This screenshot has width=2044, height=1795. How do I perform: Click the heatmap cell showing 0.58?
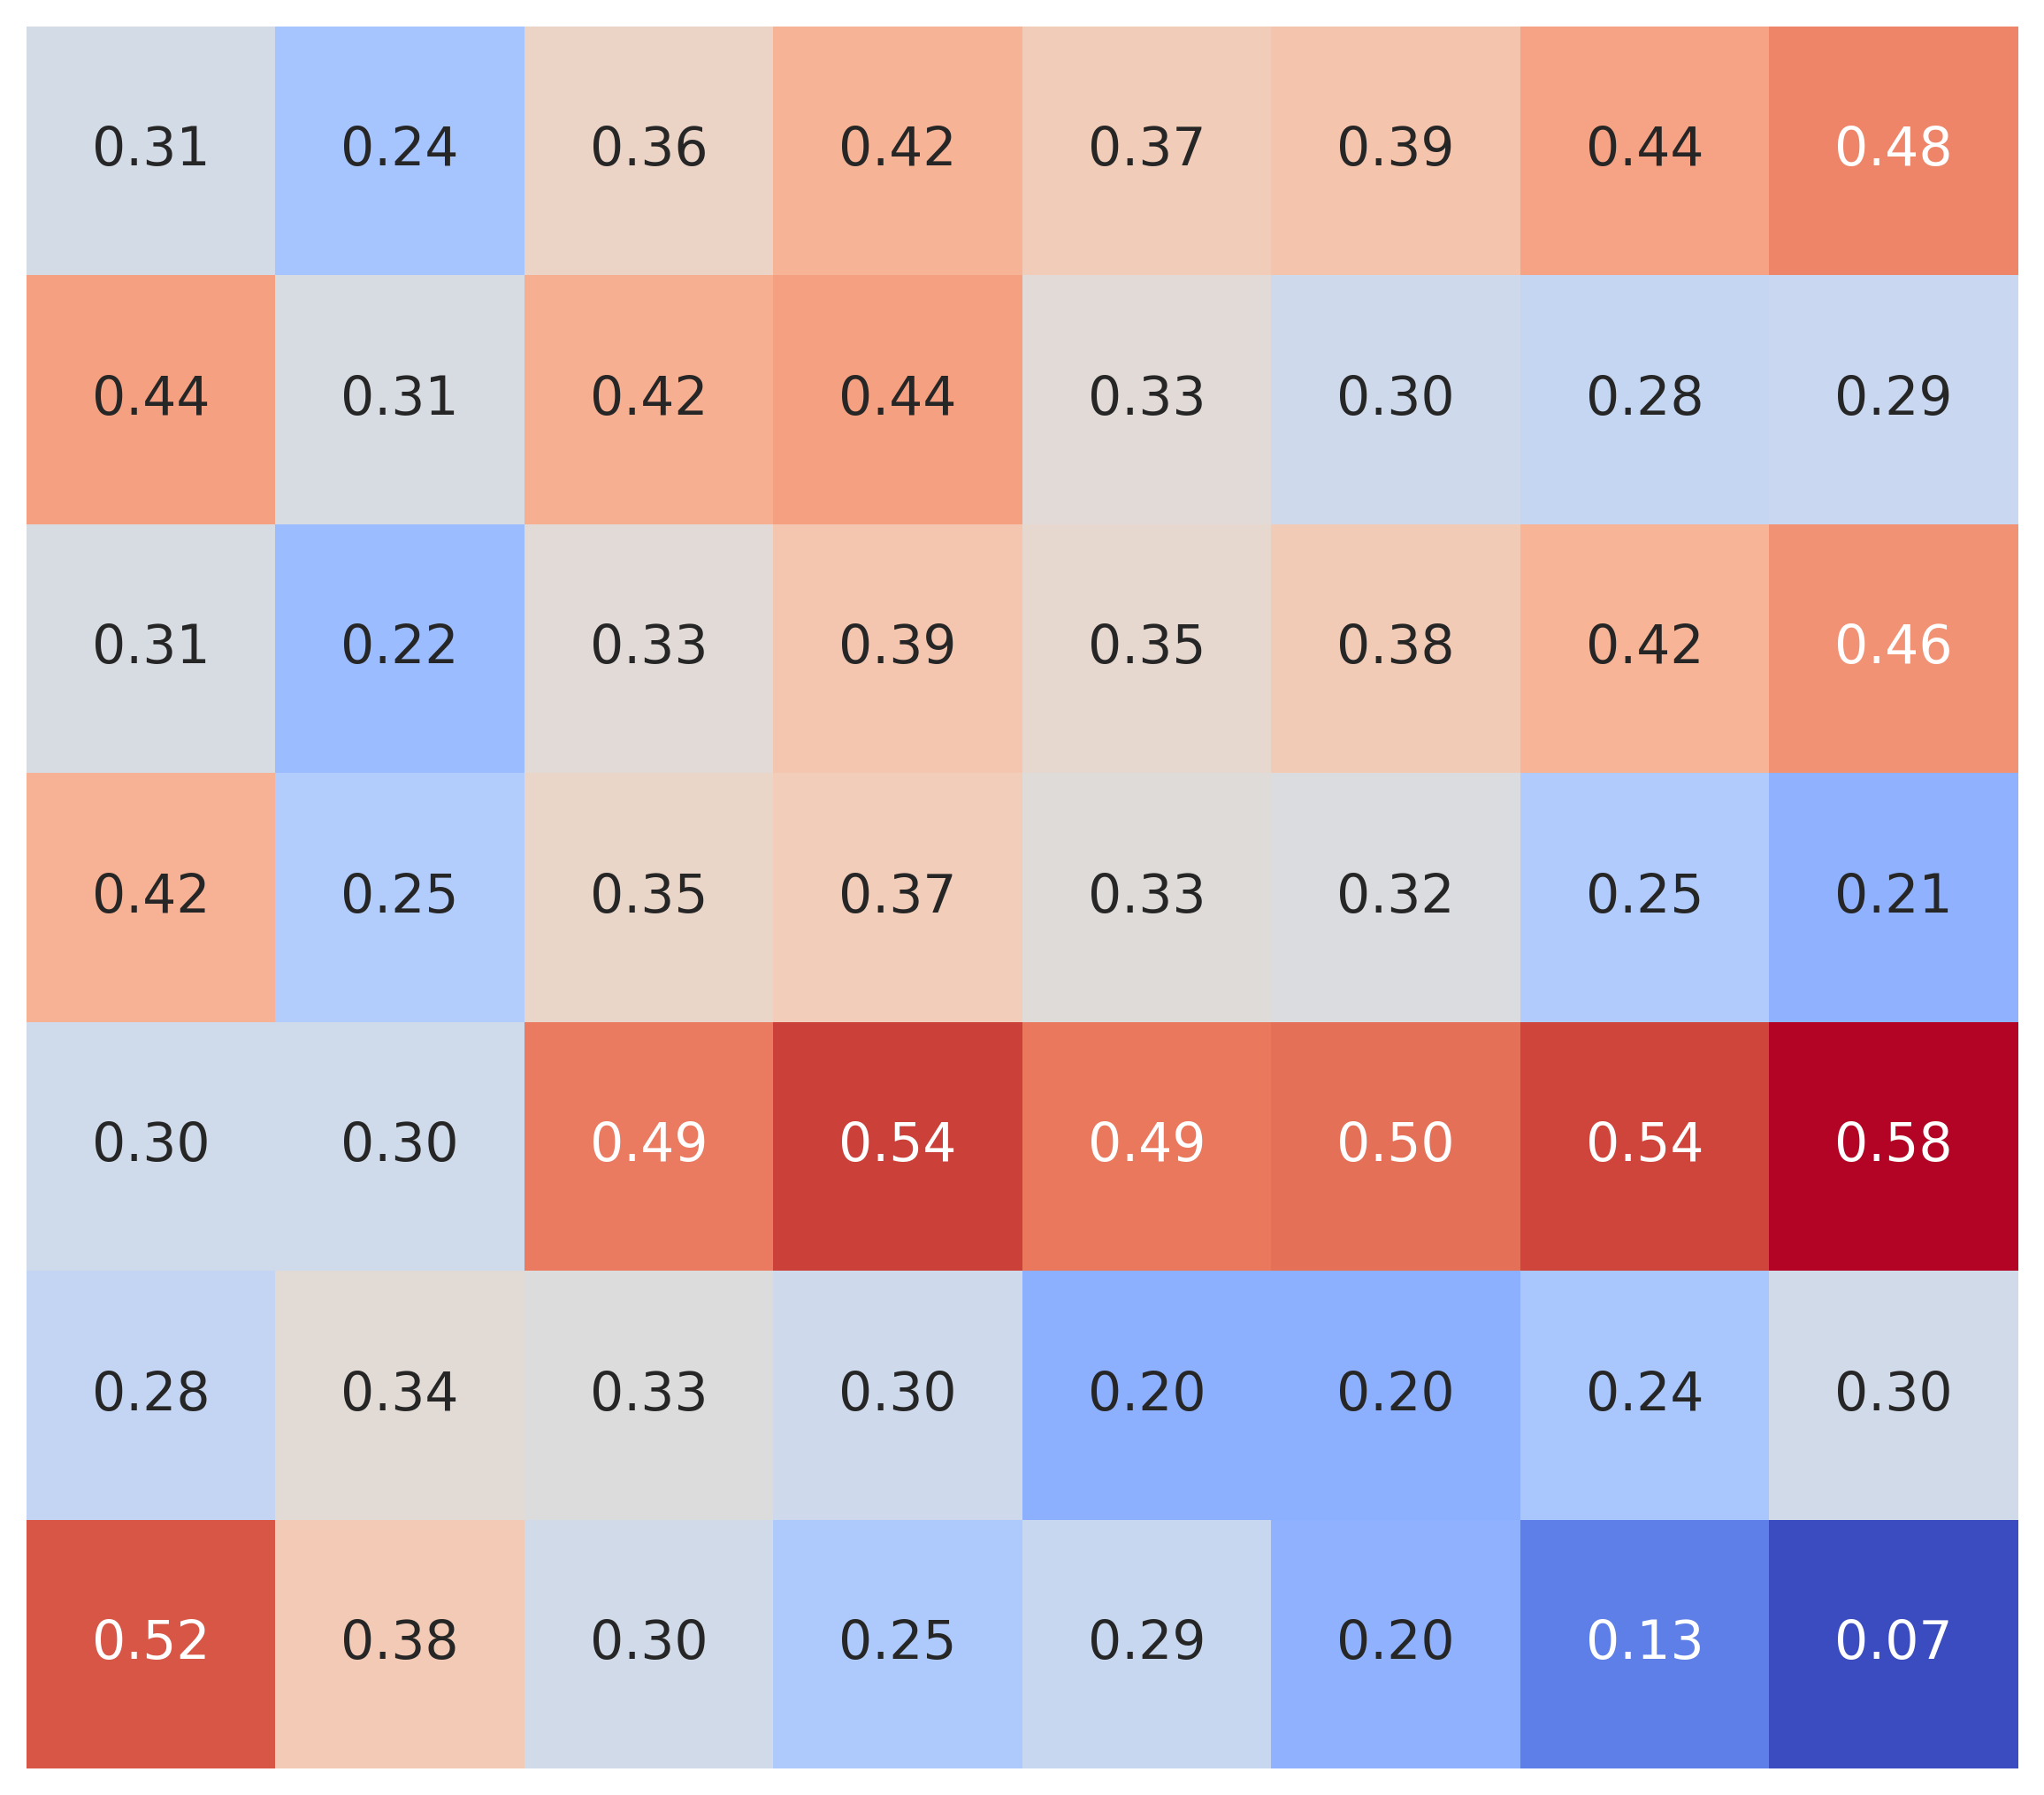(x=1892, y=1144)
